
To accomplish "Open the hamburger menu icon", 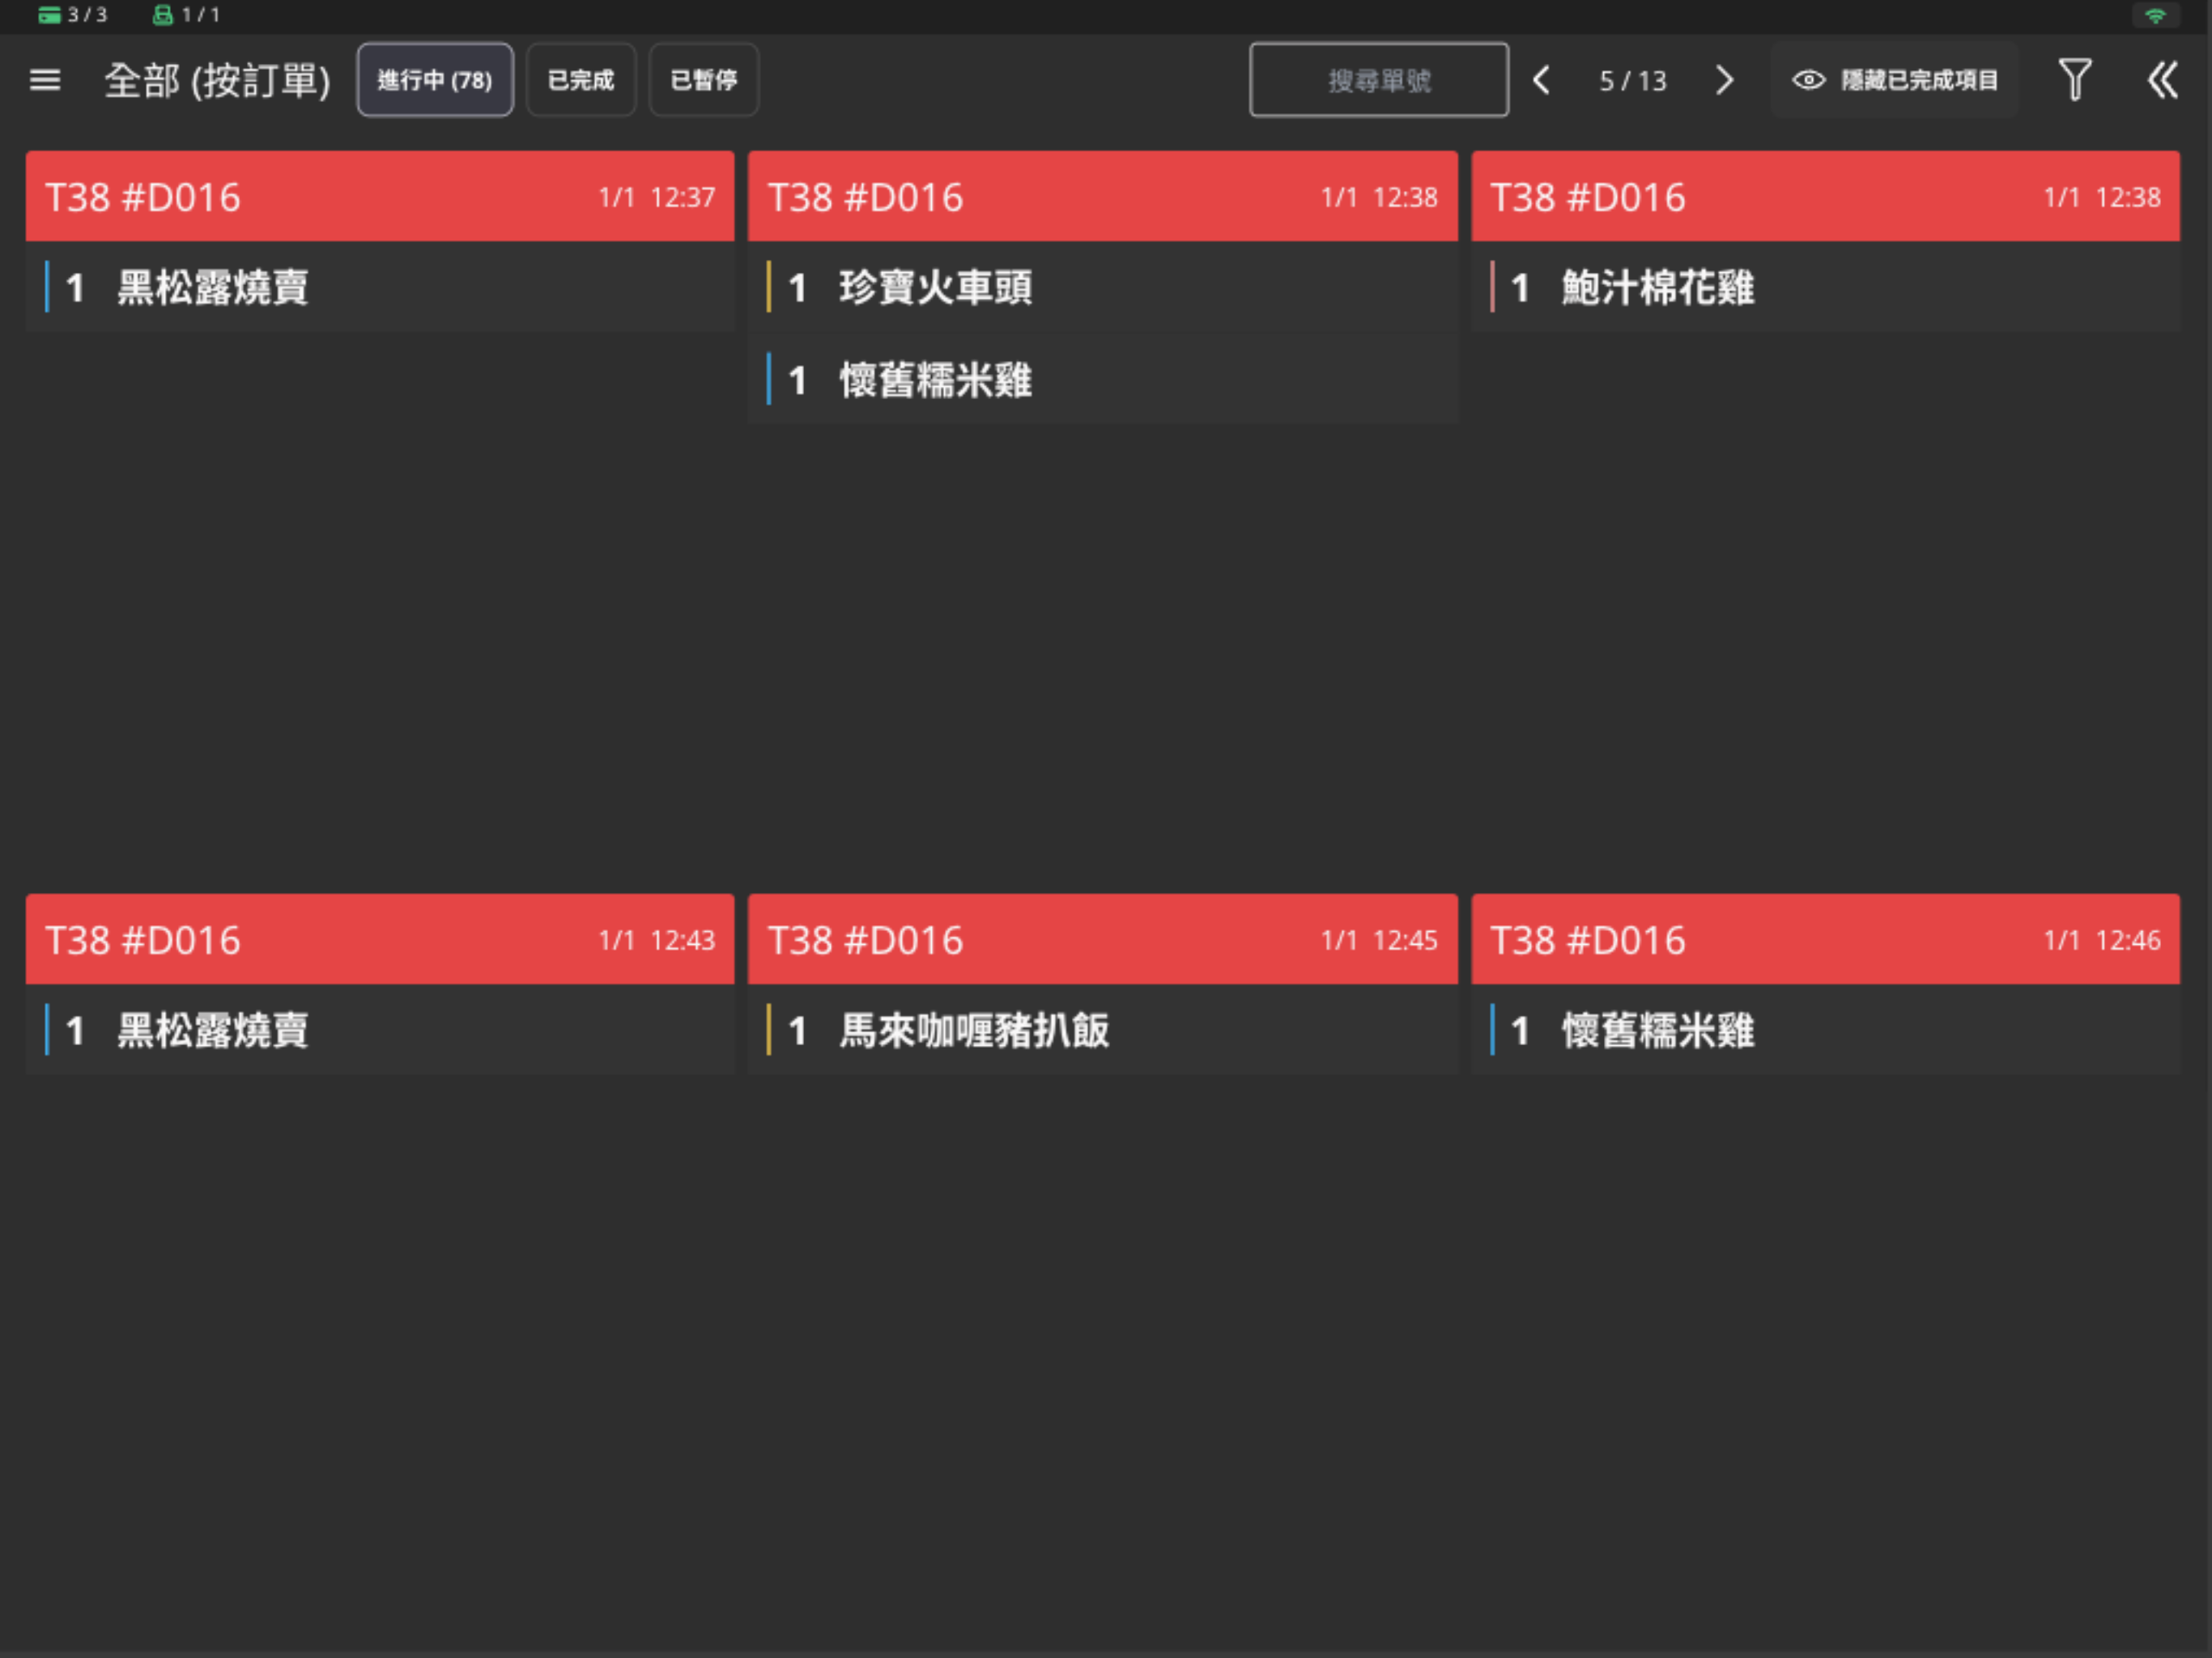I will pos(45,80).
